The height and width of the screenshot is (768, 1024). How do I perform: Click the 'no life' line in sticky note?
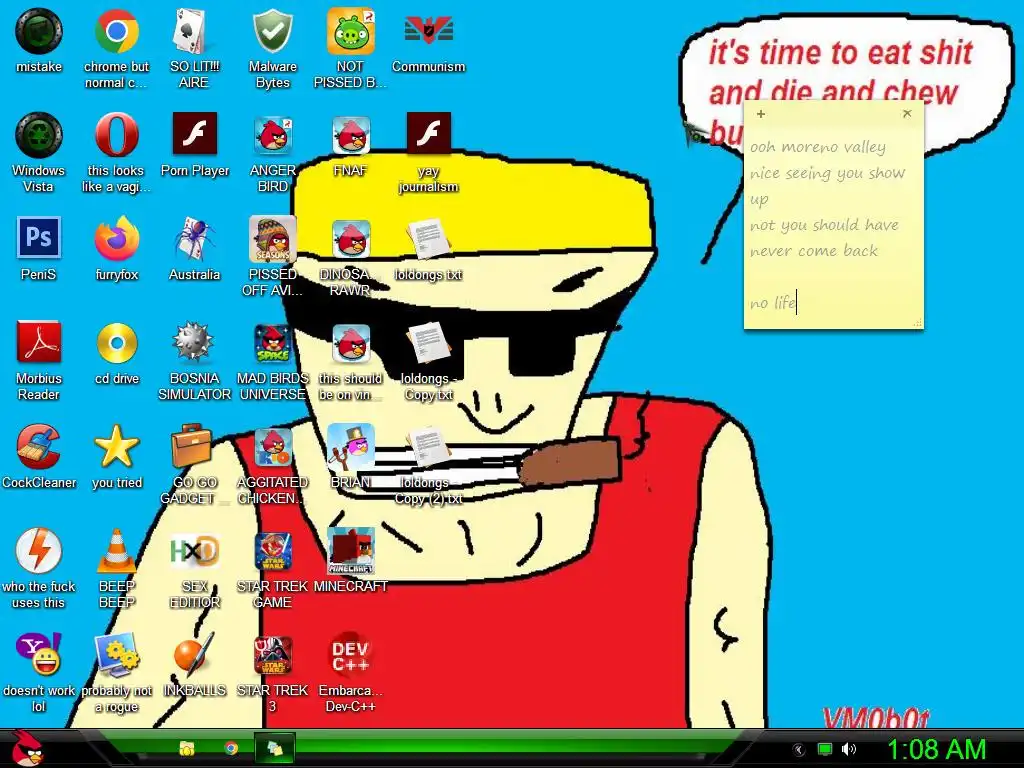click(773, 303)
